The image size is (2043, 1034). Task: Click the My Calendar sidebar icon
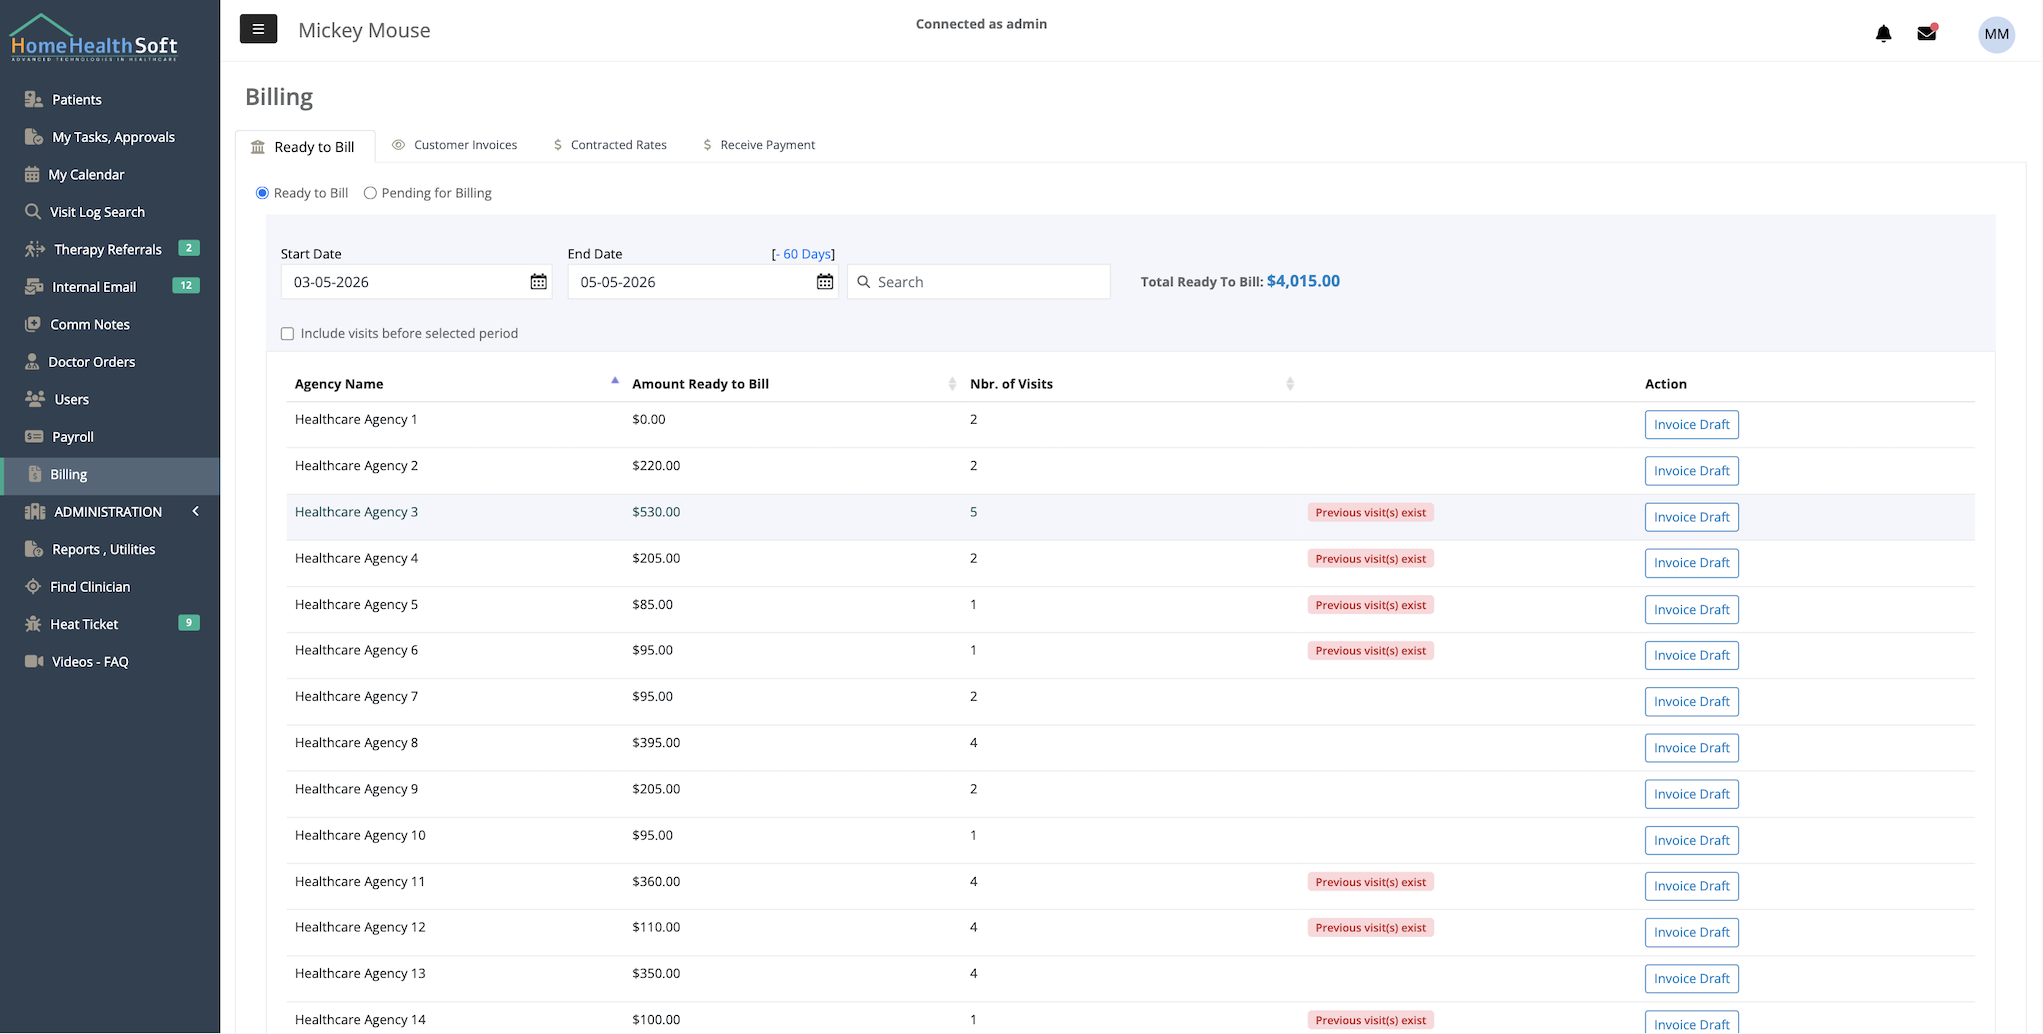click(x=32, y=175)
